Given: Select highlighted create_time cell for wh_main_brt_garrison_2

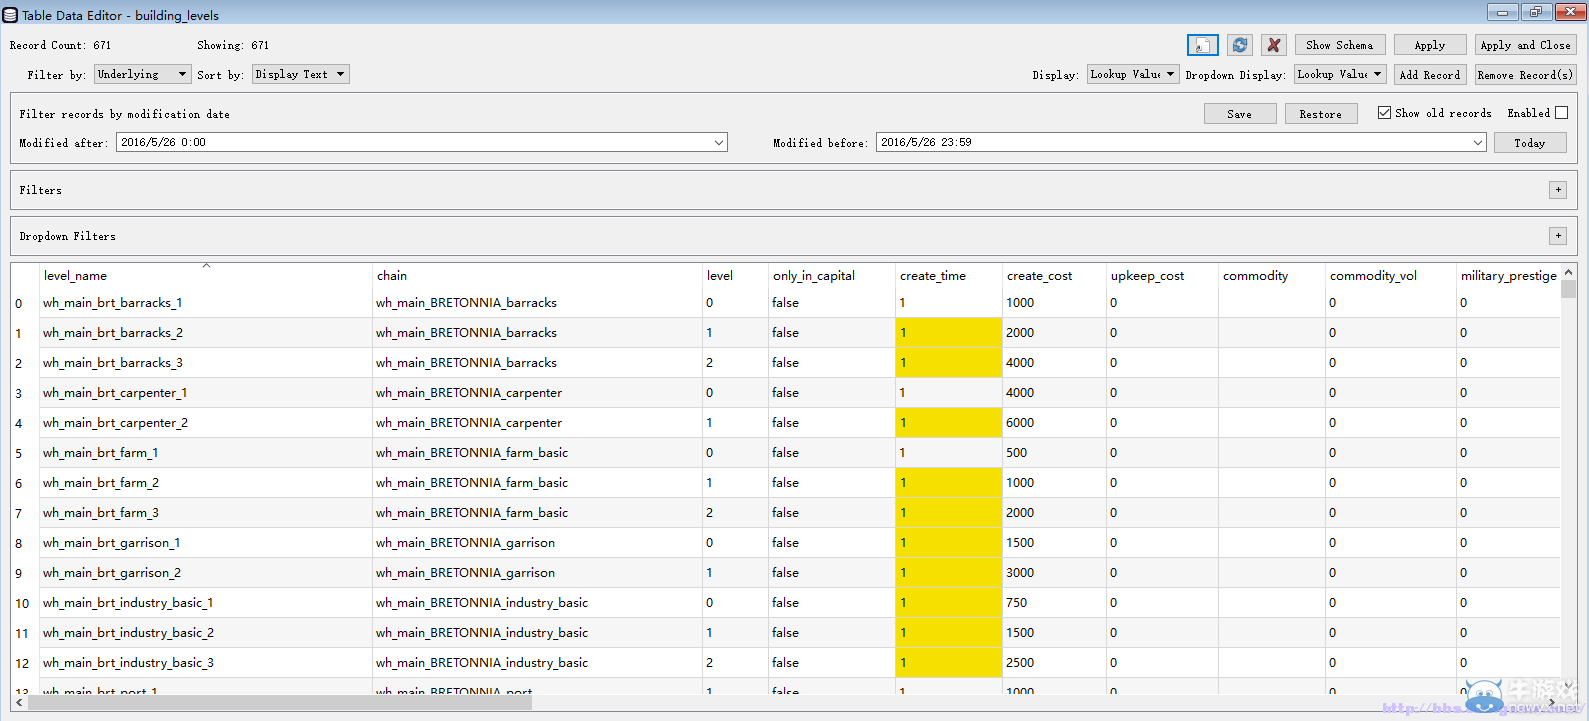Looking at the screenshot, I should [x=949, y=573].
